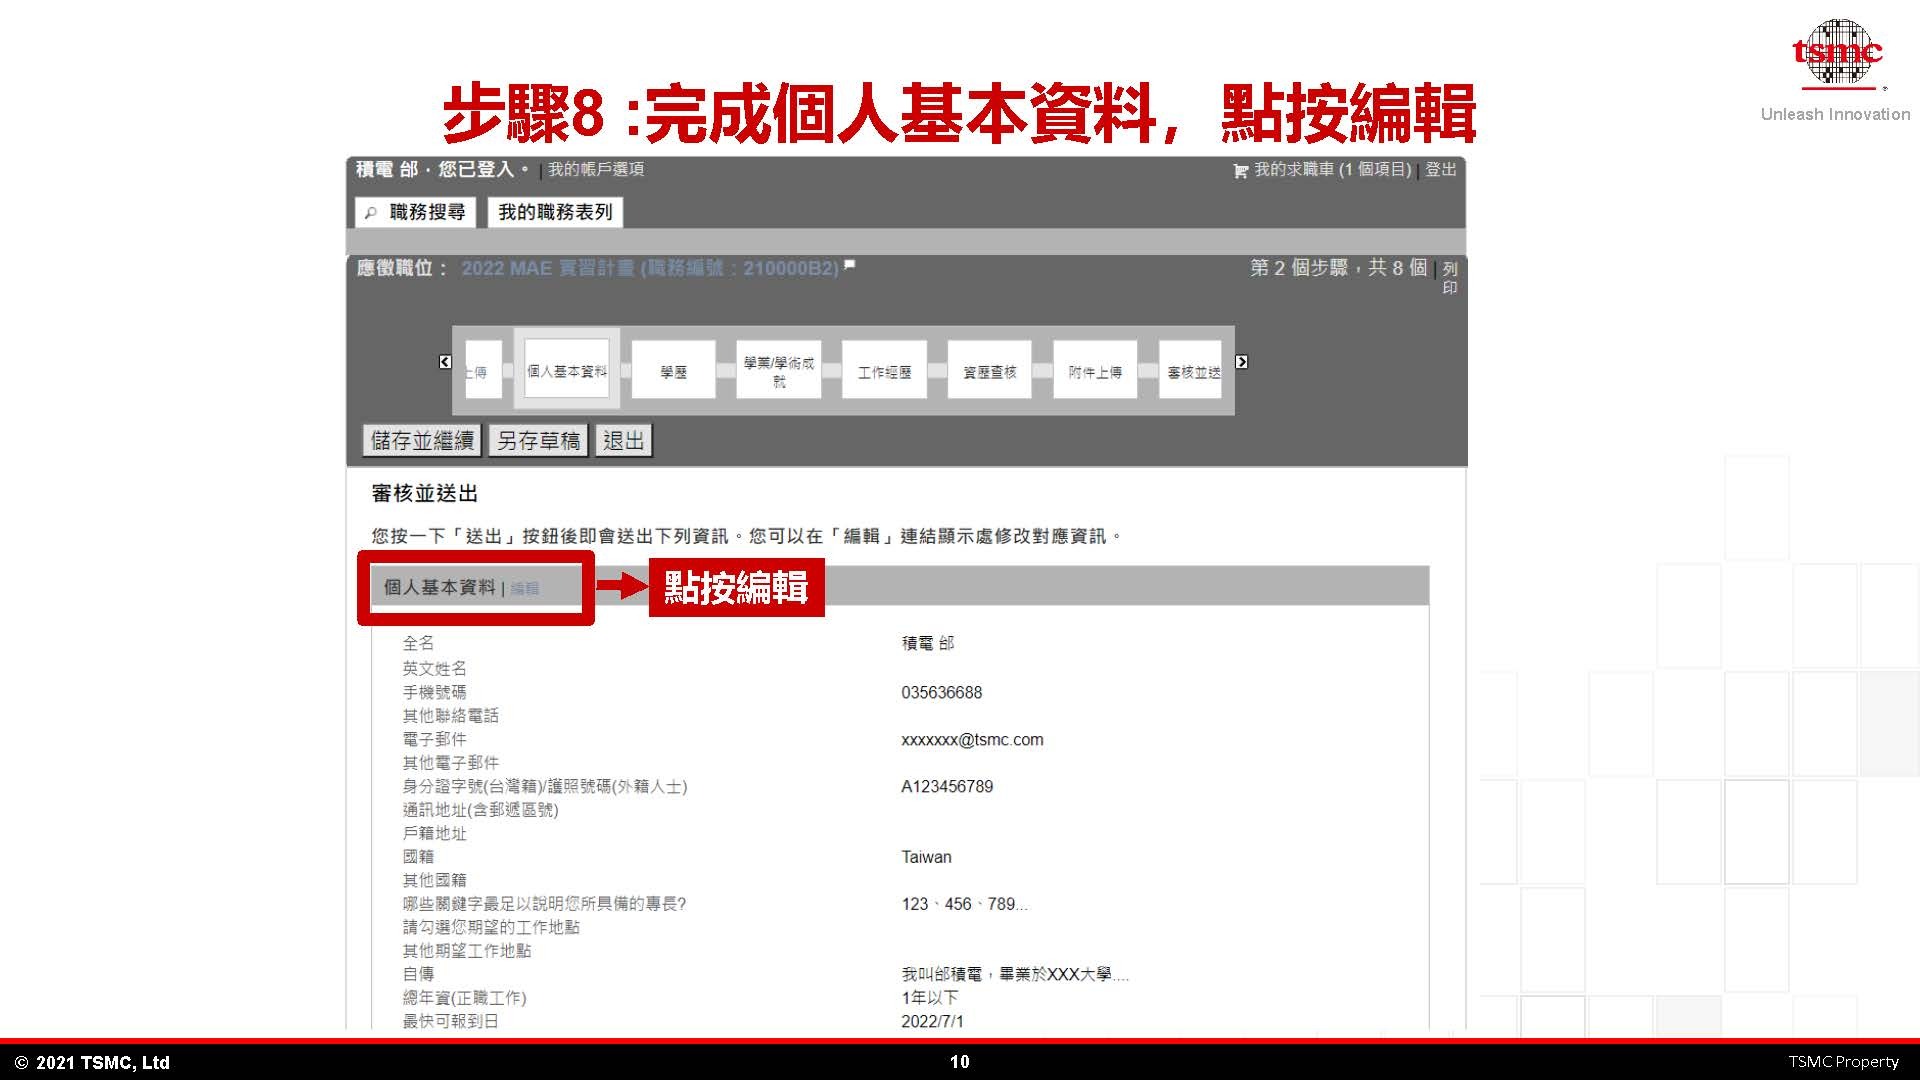
Task: Click the nationality value Taiwan
Action: point(927,857)
